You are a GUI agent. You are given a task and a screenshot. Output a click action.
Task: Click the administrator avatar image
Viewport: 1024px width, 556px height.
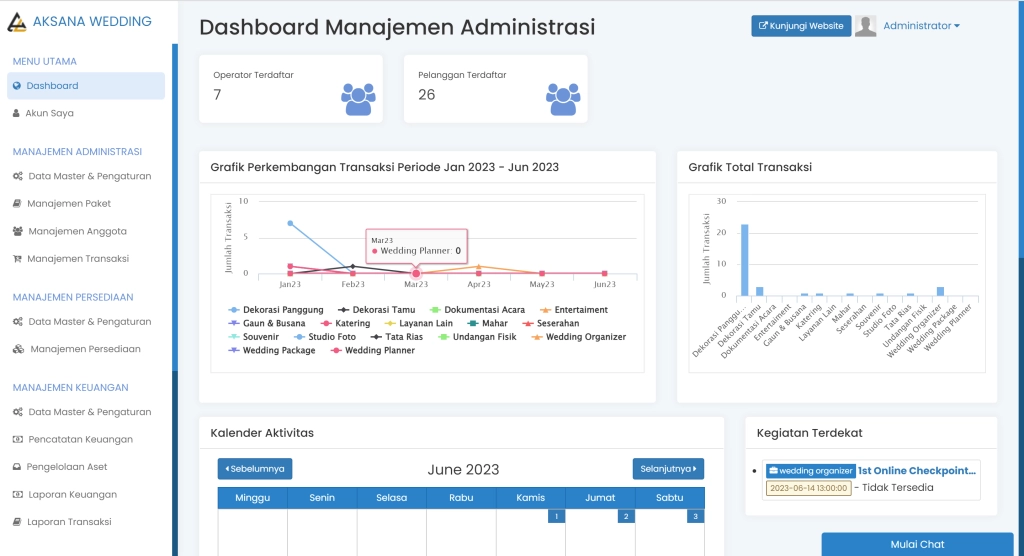866,26
